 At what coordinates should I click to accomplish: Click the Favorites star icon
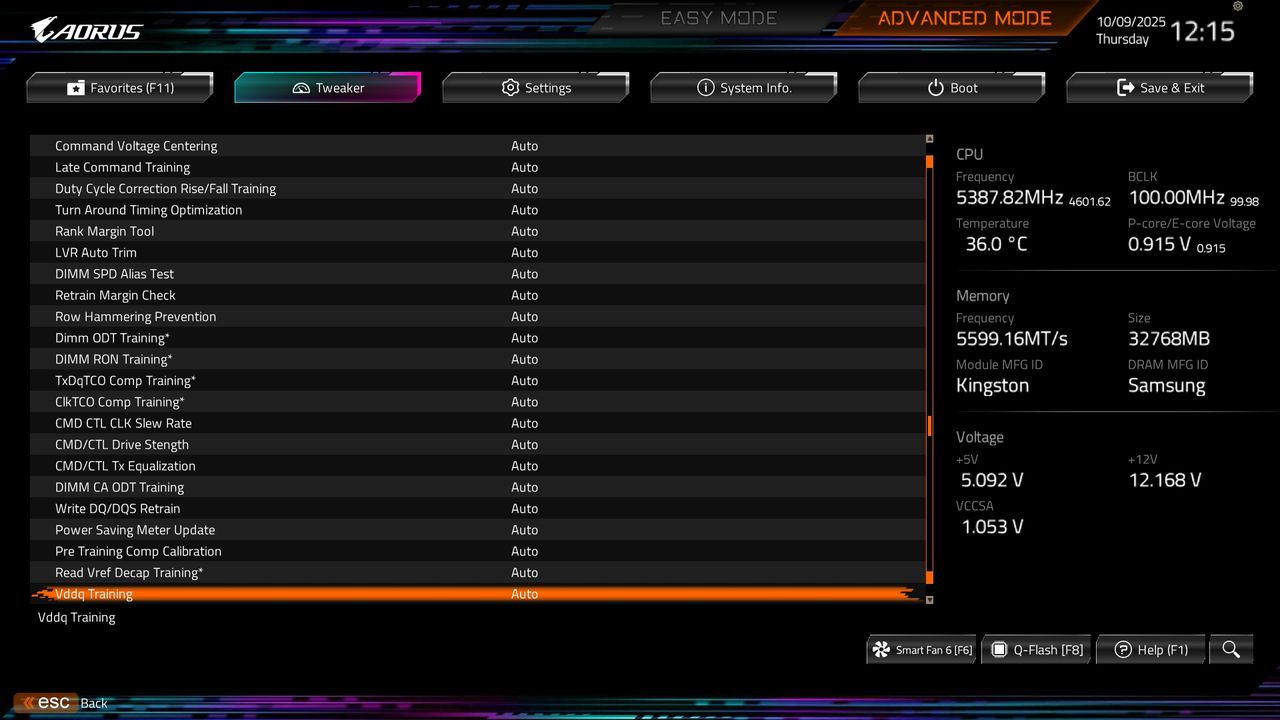pyautogui.click(x=77, y=87)
